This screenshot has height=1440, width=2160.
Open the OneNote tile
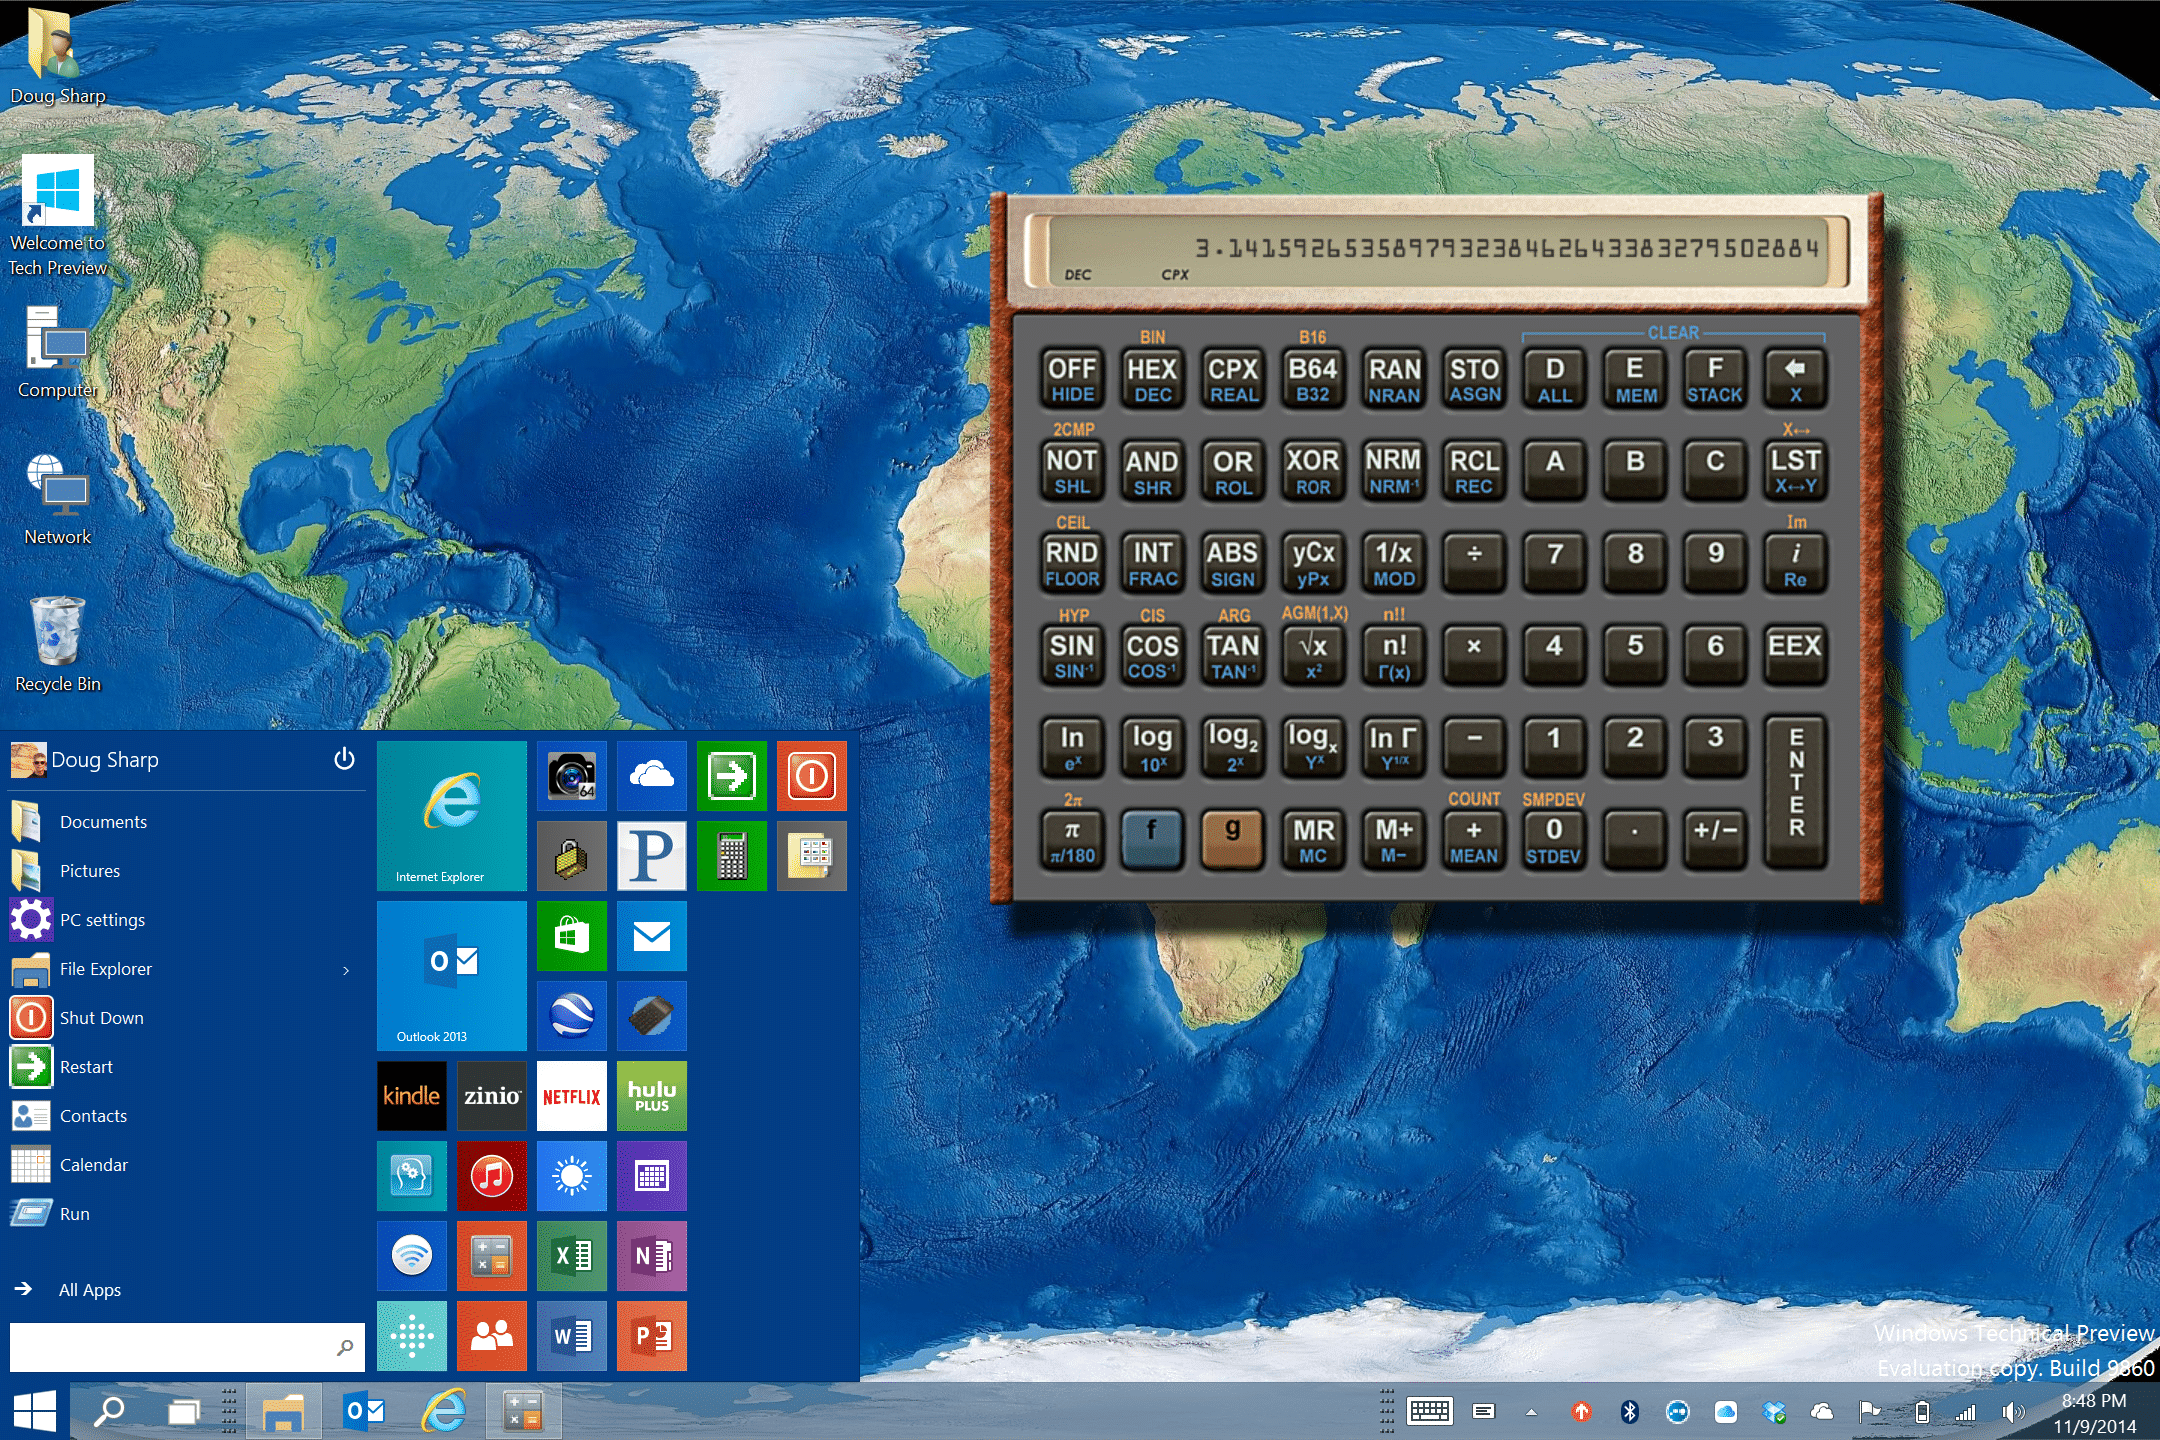[652, 1256]
